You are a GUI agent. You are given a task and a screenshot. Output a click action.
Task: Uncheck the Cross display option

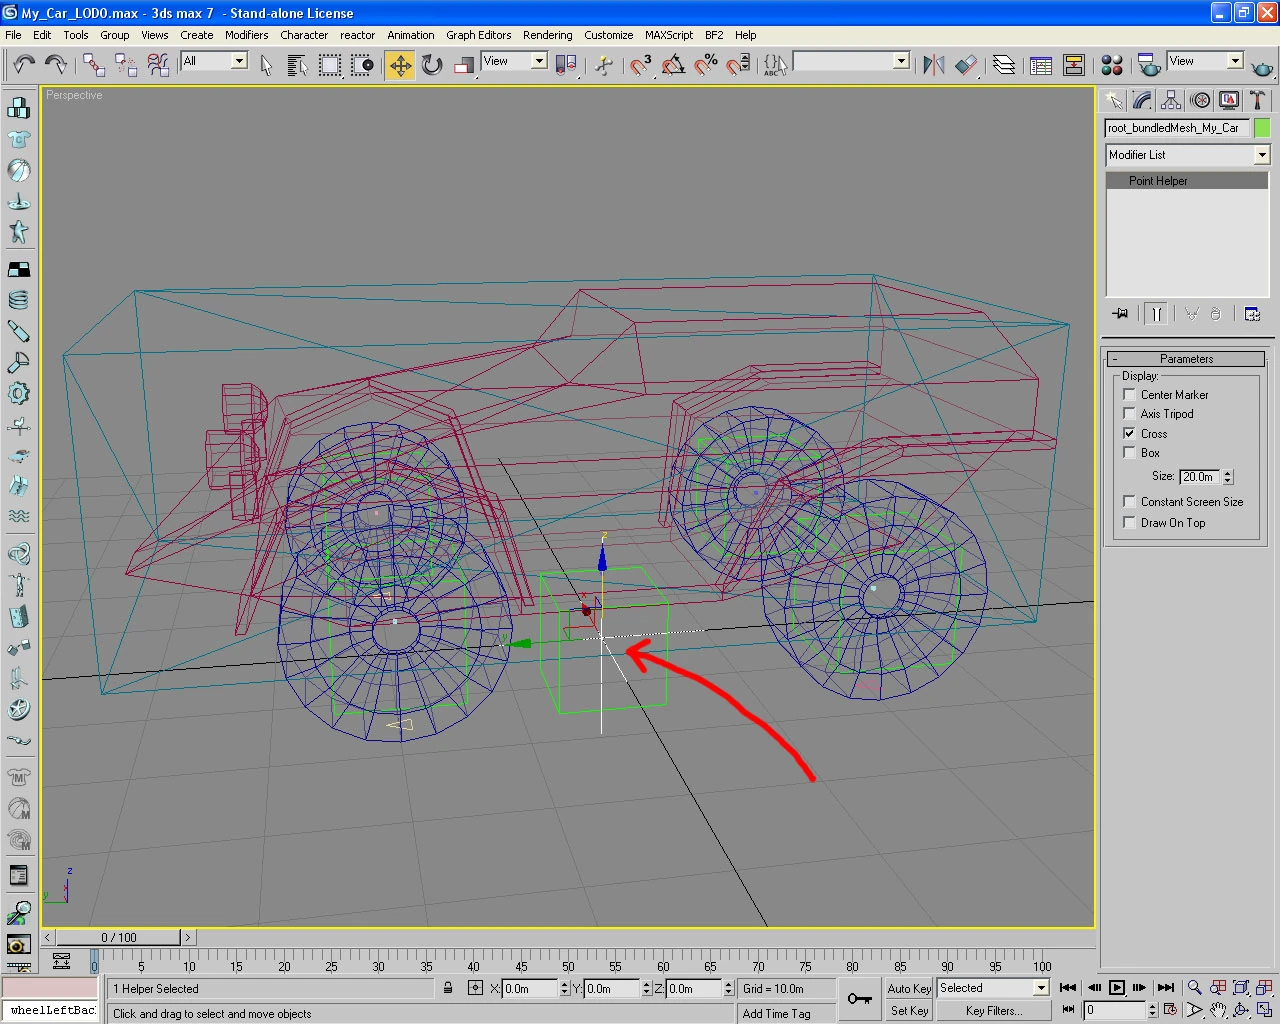click(x=1129, y=434)
